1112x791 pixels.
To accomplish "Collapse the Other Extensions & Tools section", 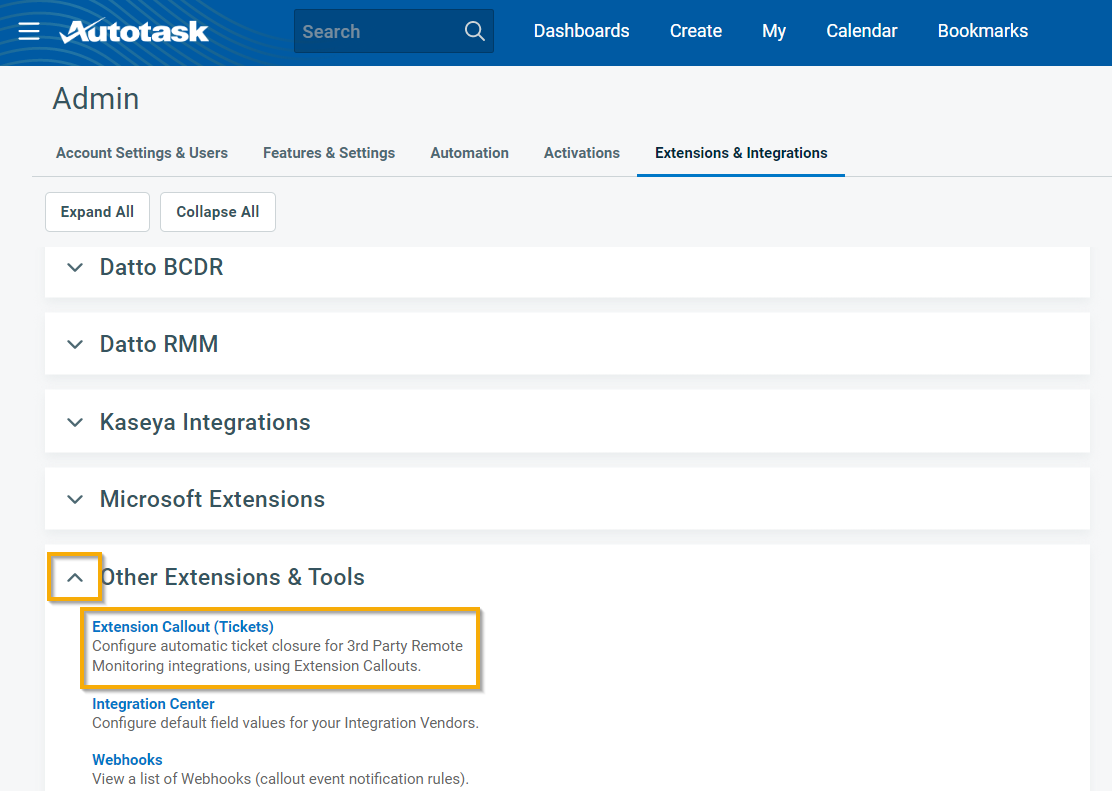I will [75, 578].
